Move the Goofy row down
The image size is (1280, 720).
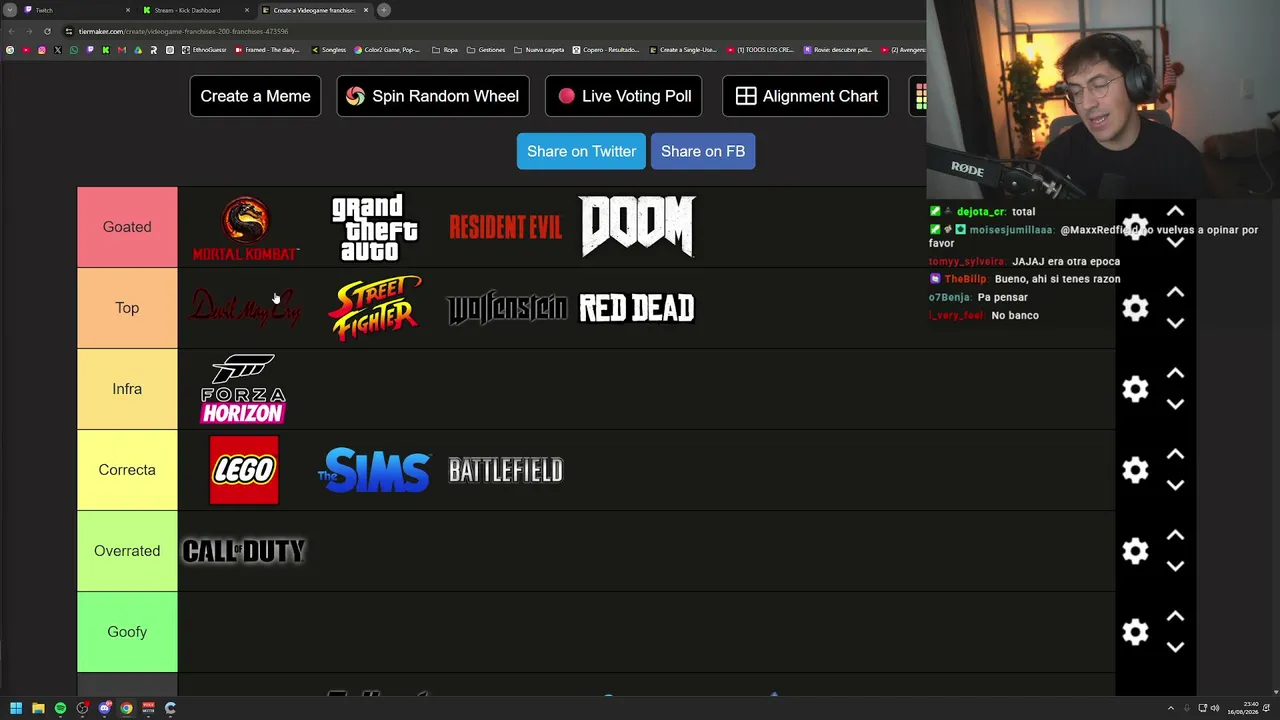coord(1175,647)
